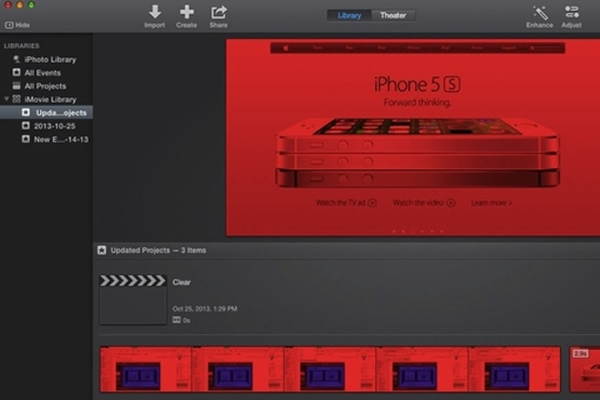Click the LIBRARIES section heading
Image resolution: width=600 pixels, height=400 pixels.
(x=21, y=46)
